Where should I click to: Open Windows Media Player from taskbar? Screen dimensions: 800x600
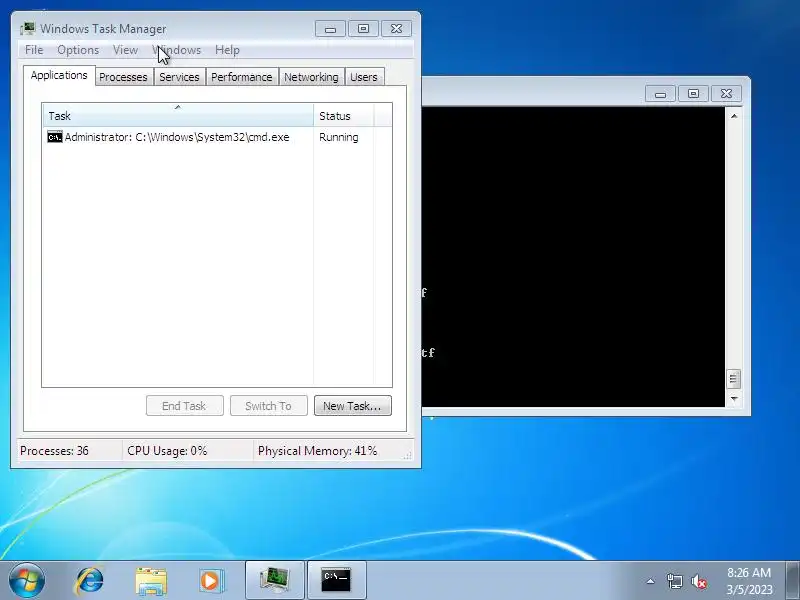pos(211,581)
